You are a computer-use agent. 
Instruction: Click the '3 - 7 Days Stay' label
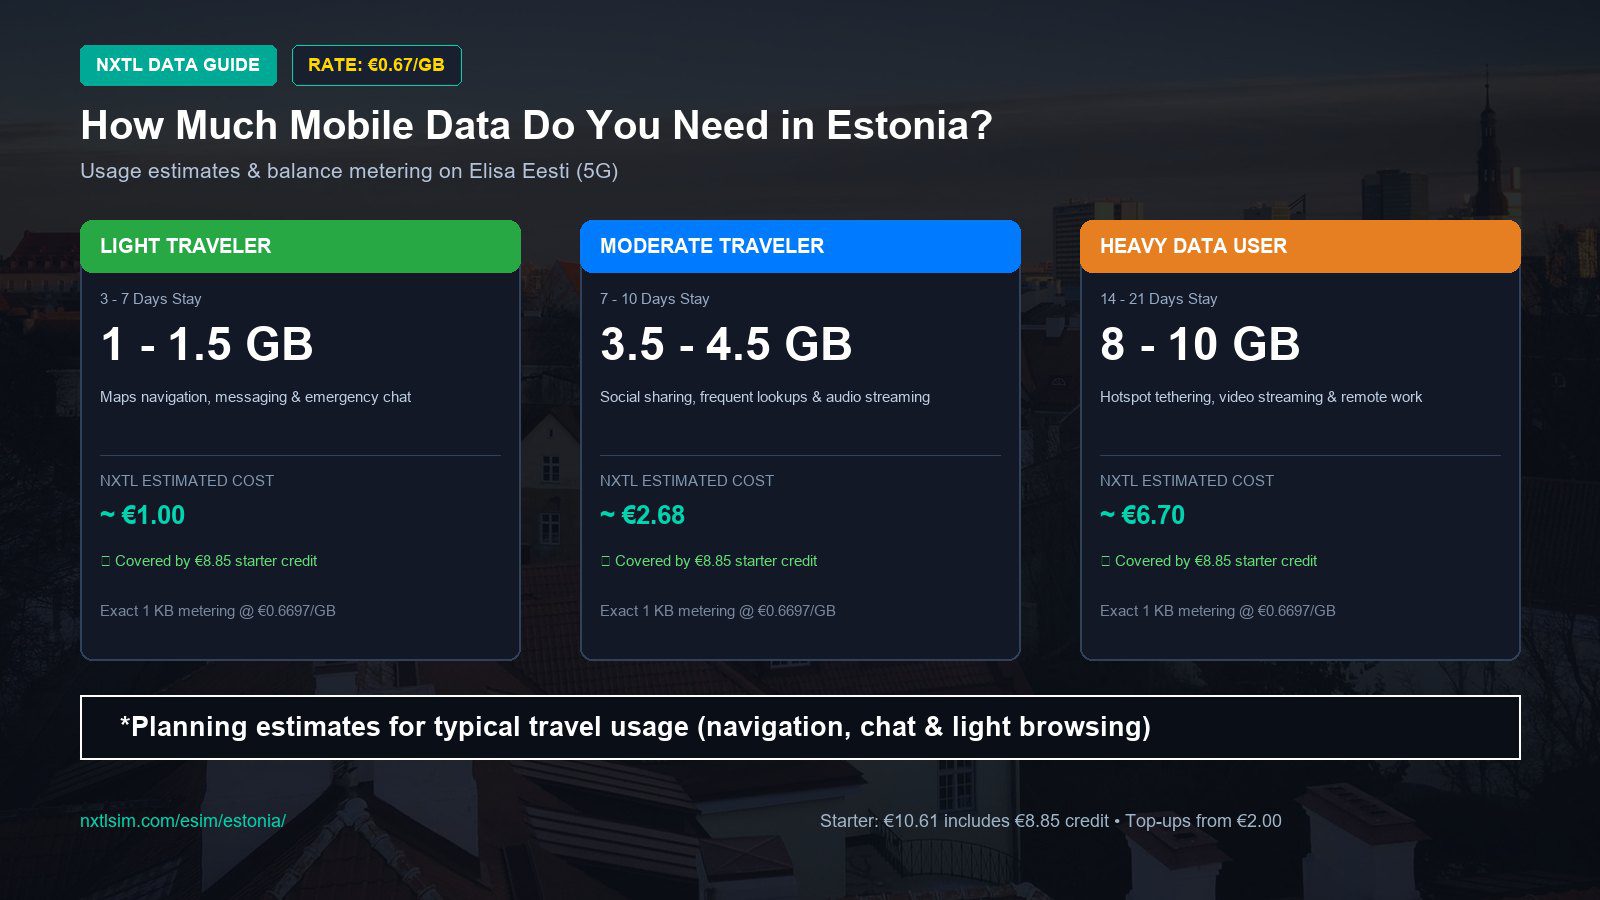(x=151, y=299)
